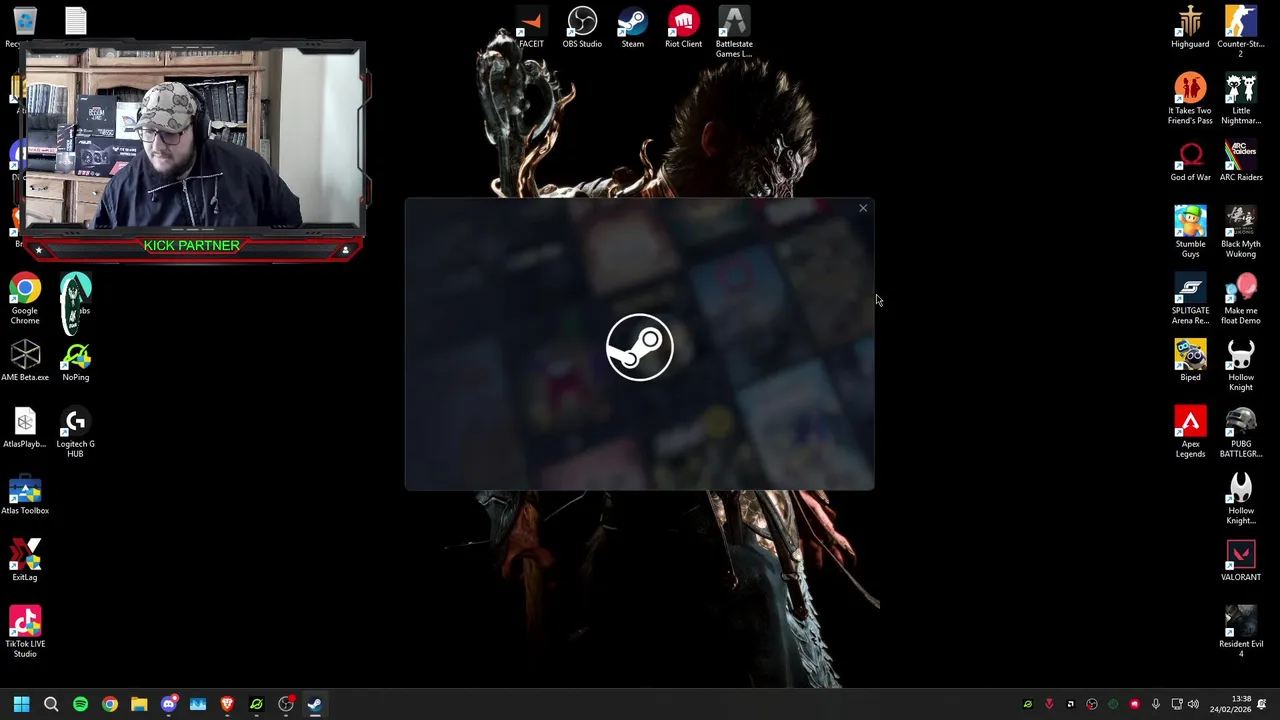Click the VALORANT desktop shortcut

pos(1241,561)
